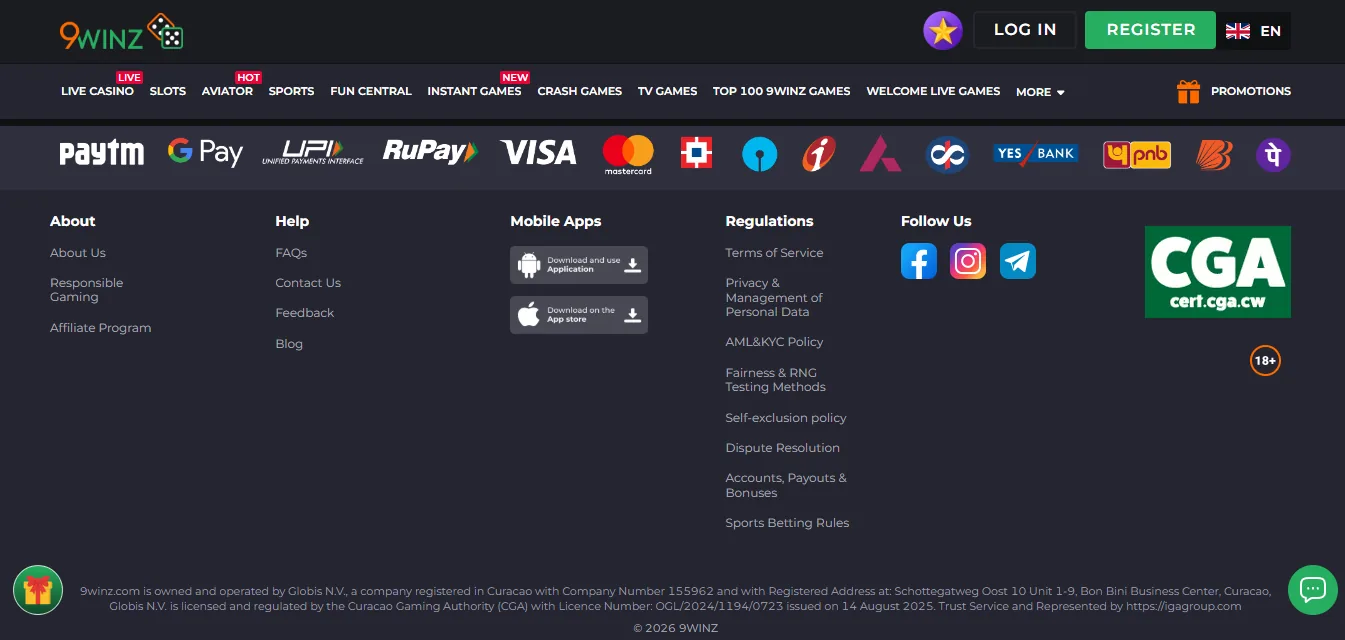Screen dimensions: 1345x640
Task: Click the Bank of Baroda orange logo
Action: 1214,154
